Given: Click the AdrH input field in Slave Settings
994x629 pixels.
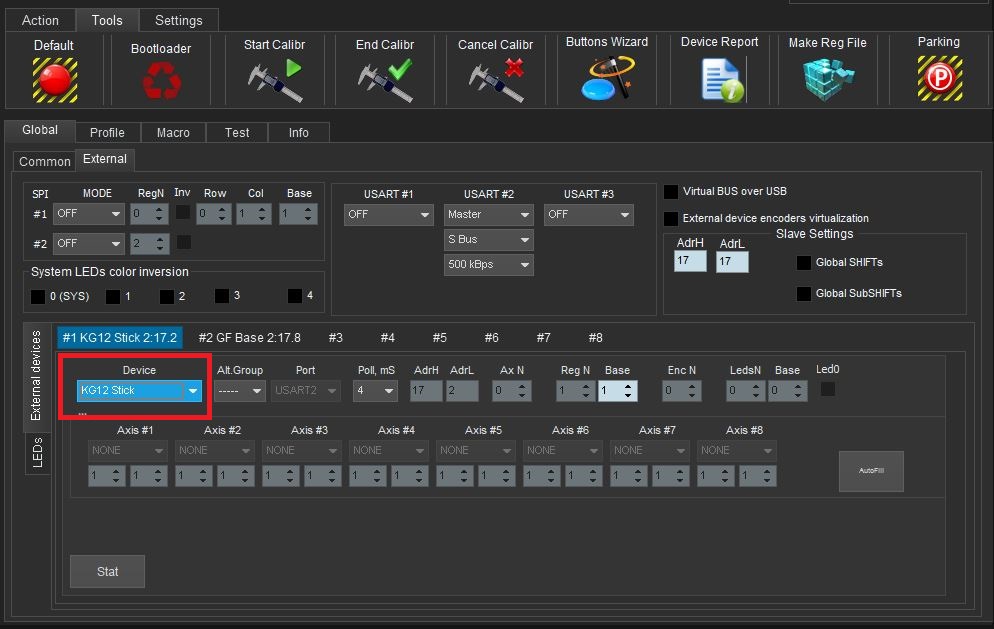Looking at the screenshot, I should click(x=690, y=261).
